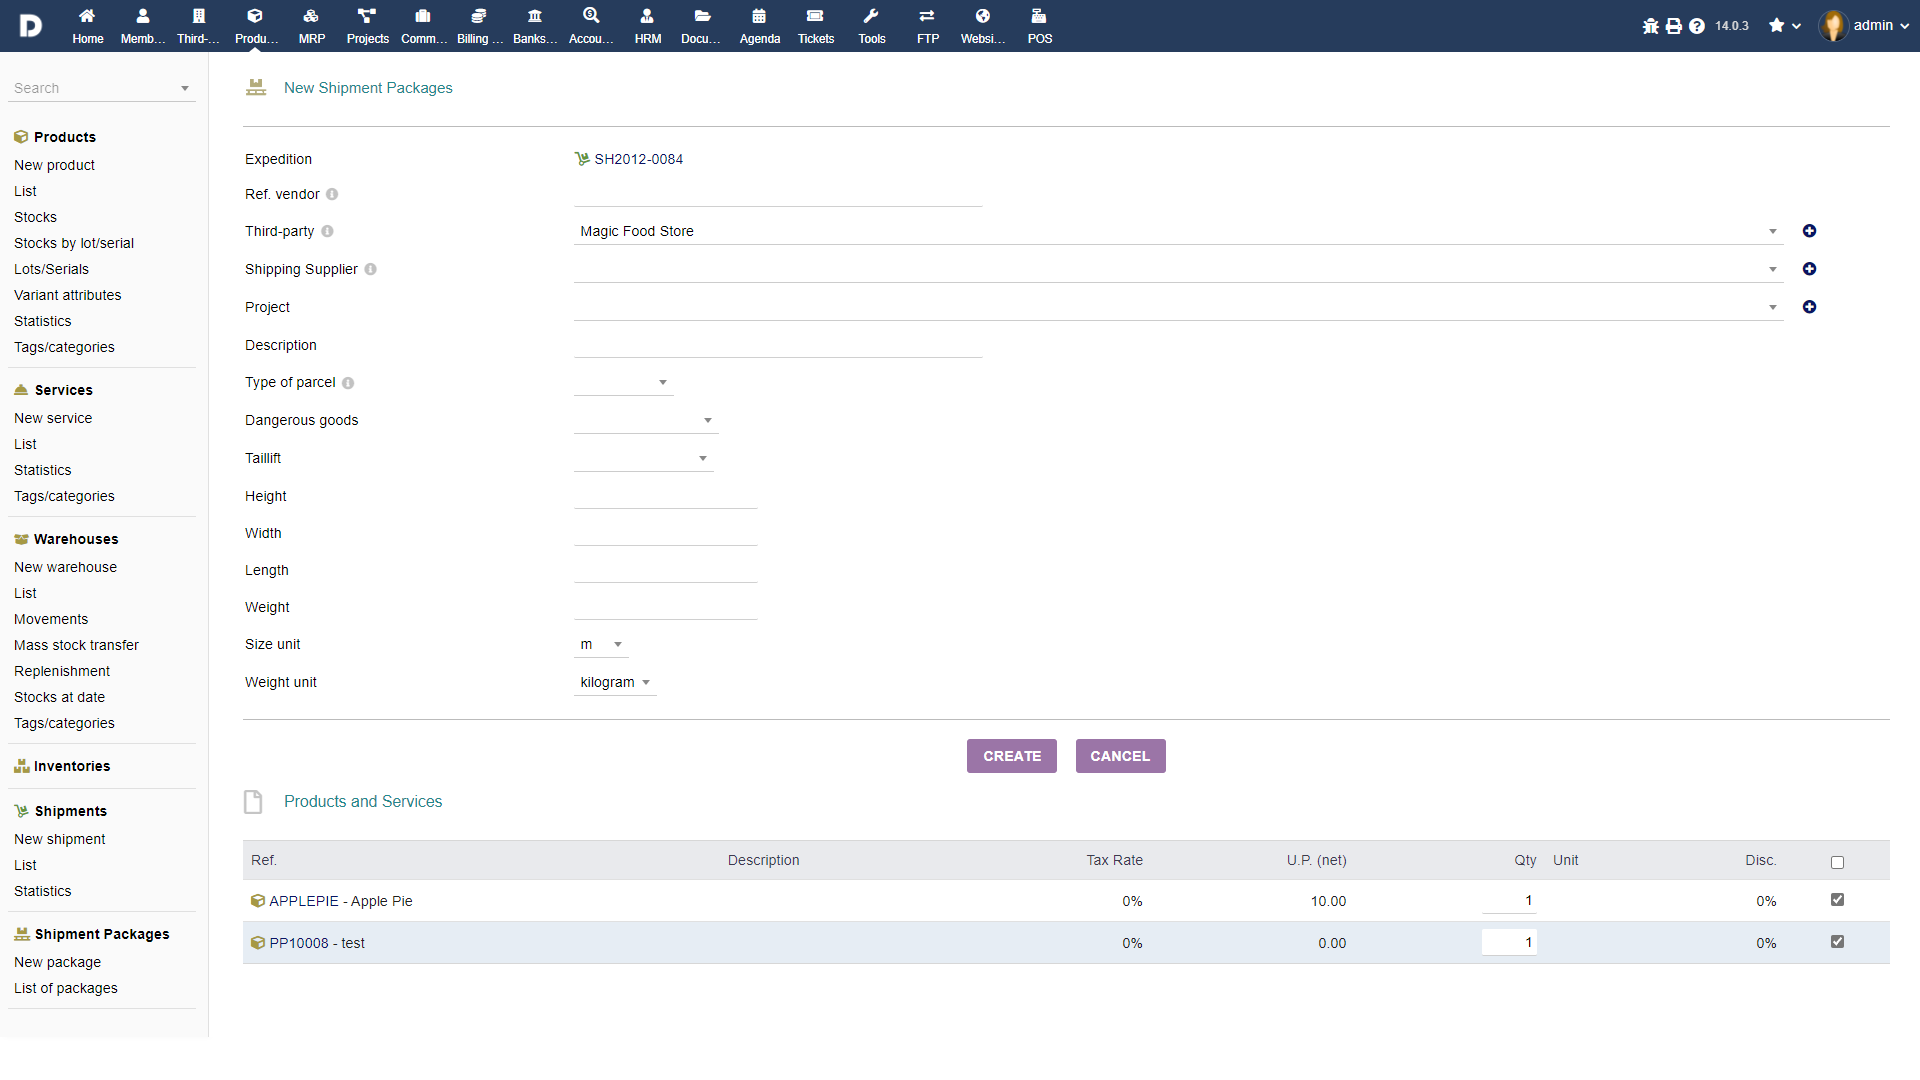Click the Dolibarr logo icon
Viewport: 1920px width, 1080px height.
click(x=30, y=25)
